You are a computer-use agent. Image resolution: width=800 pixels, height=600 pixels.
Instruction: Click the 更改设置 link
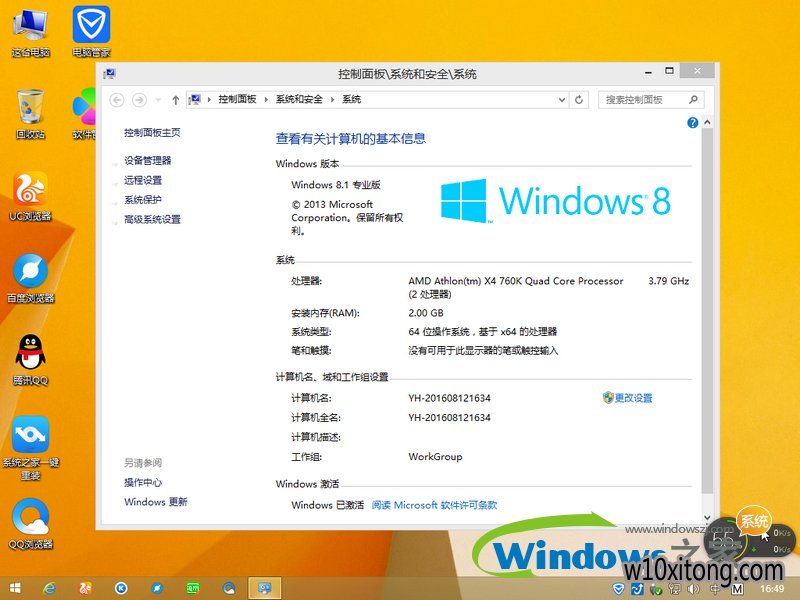(633, 398)
